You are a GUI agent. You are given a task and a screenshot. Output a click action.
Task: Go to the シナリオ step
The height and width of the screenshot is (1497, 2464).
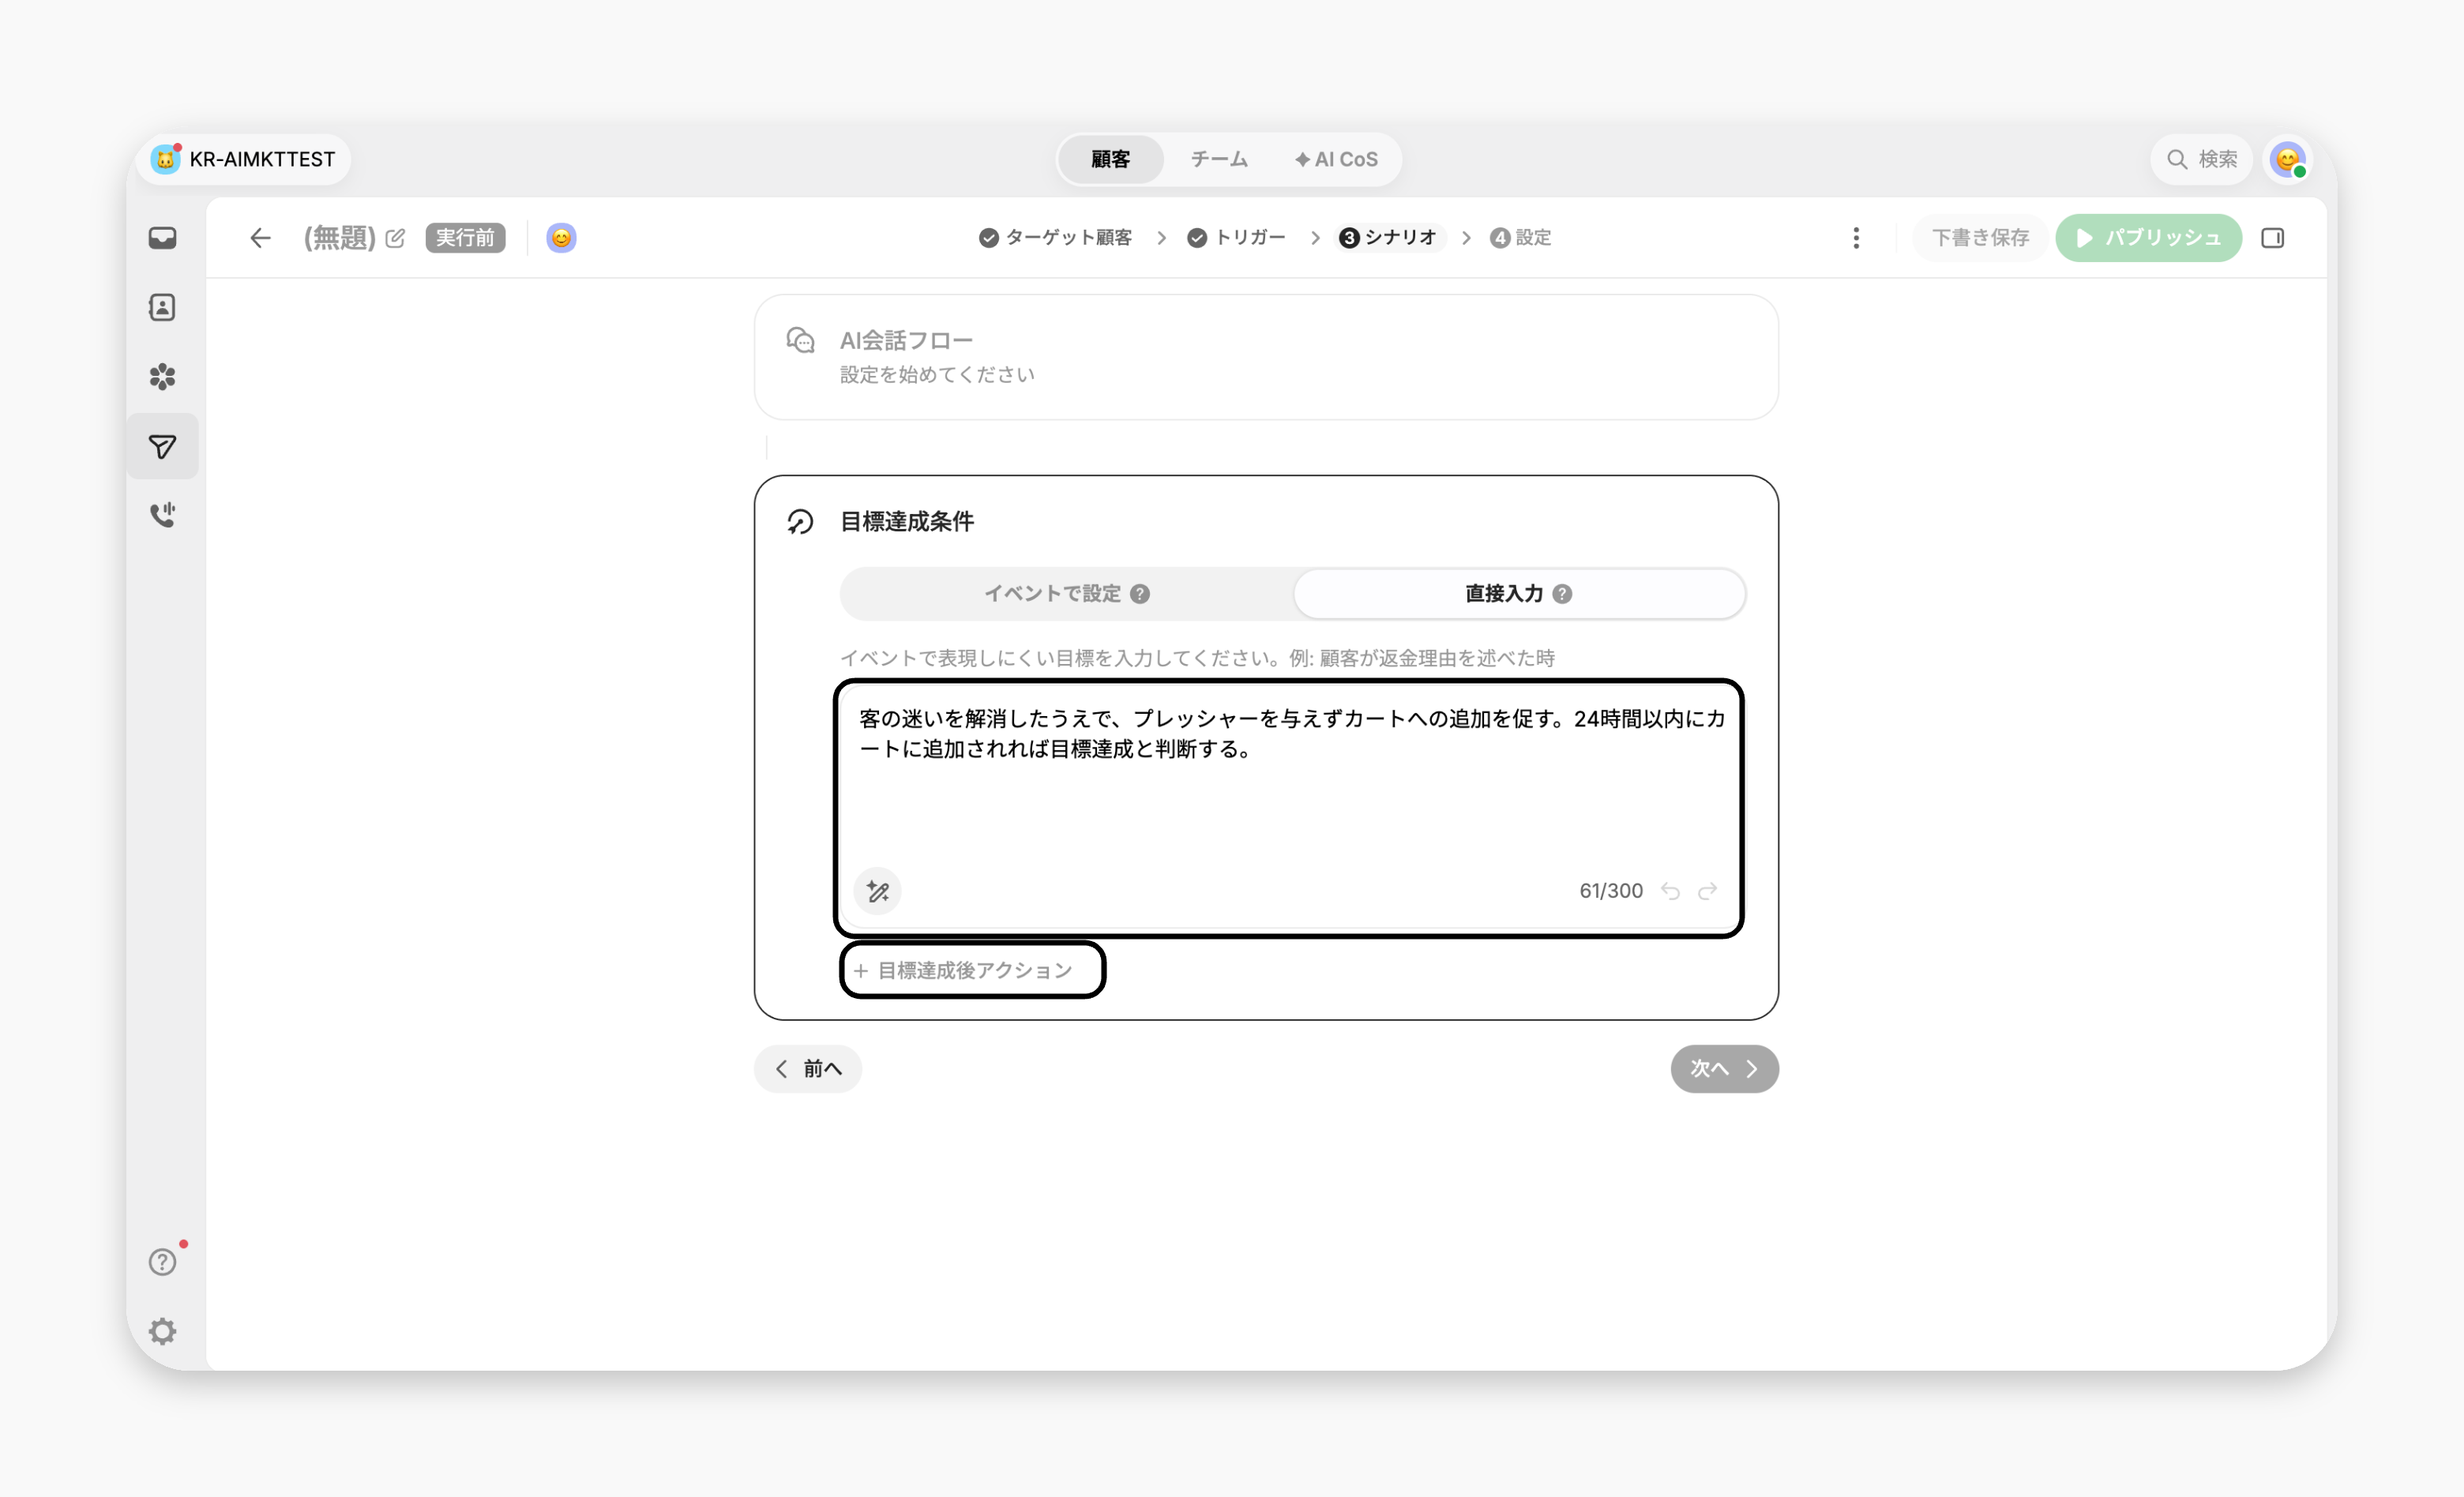tap(1389, 238)
